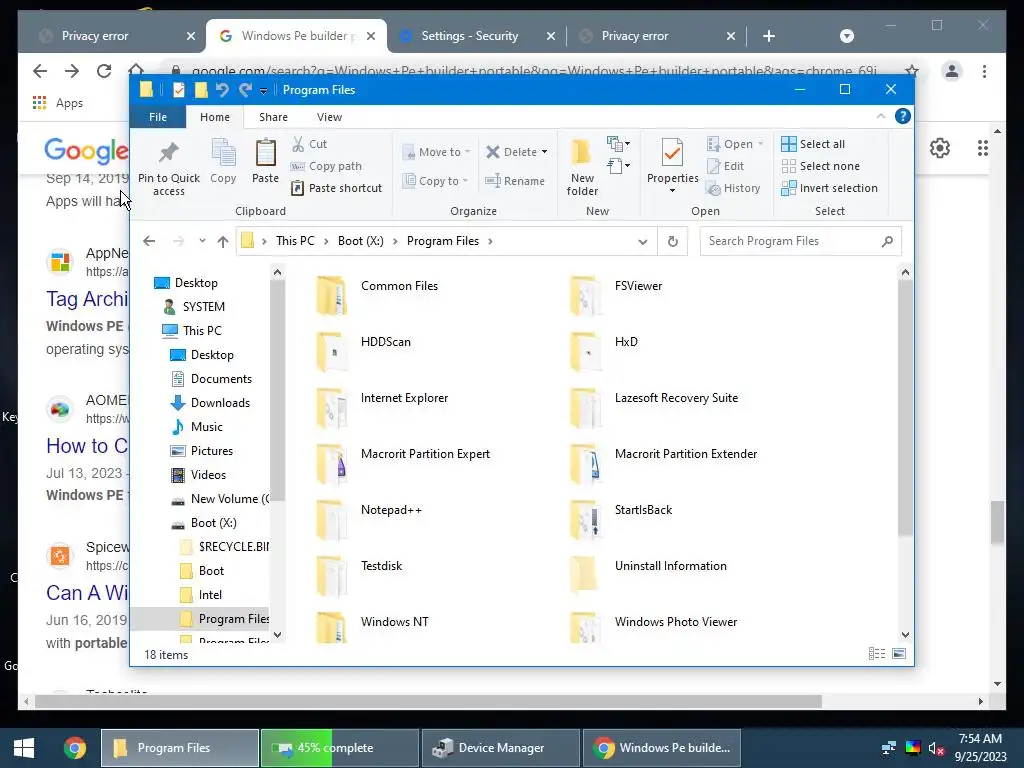
Task: Select Lazesoft Recovery Suite folder
Action: [x=655, y=408]
